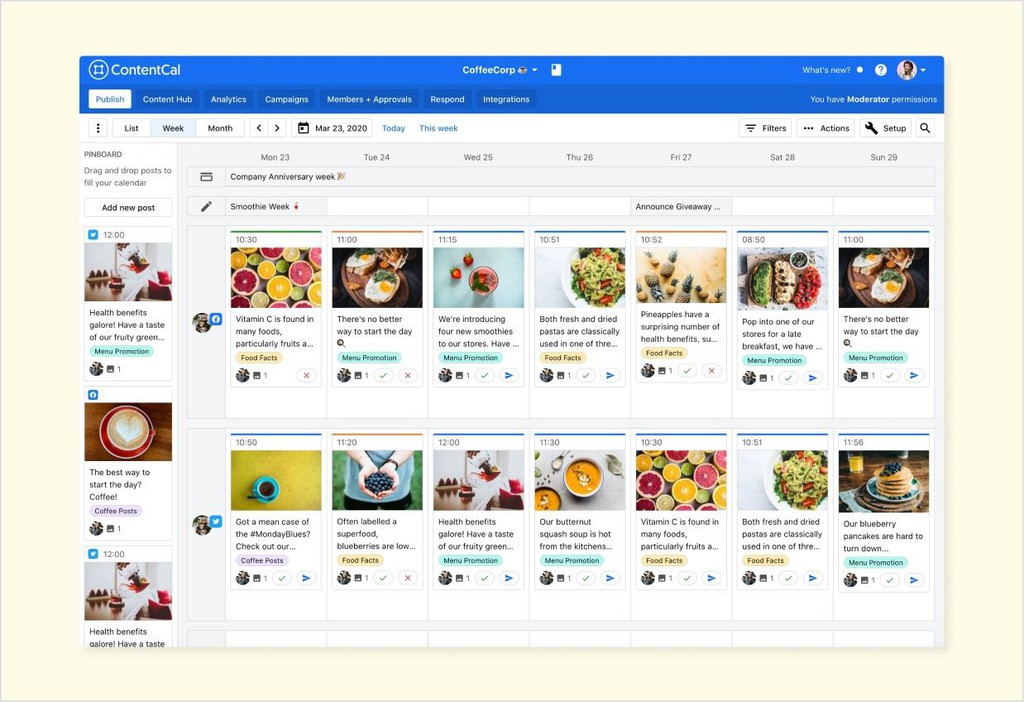Open Members + Approvals tab
This screenshot has height=702, width=1024.
coord(369,99)
